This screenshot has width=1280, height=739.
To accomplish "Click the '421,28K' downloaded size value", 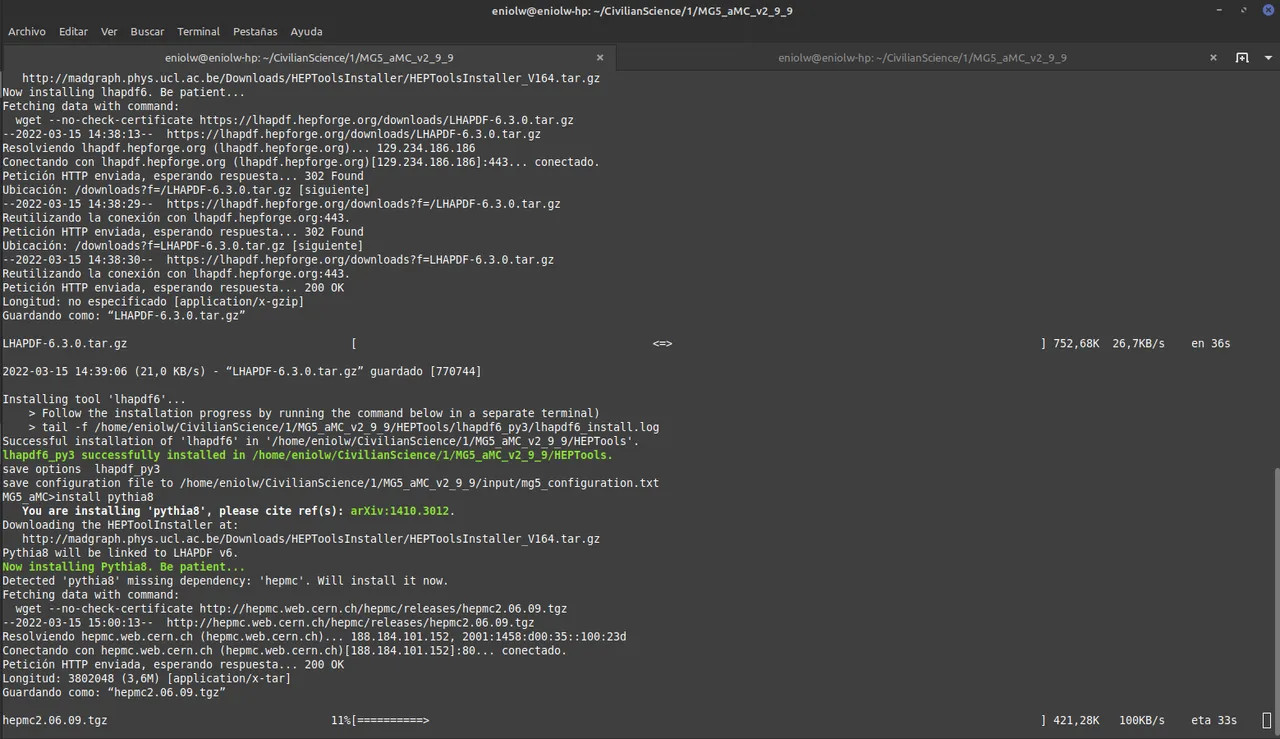I will [x=1076, y=721].
